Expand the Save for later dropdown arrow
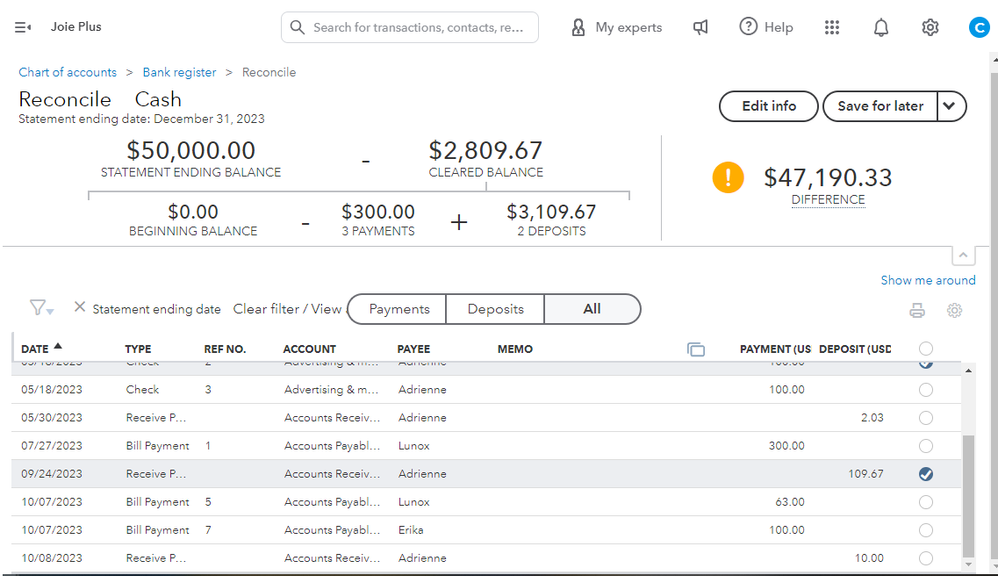Screen dimensions: 998x576 951,106
